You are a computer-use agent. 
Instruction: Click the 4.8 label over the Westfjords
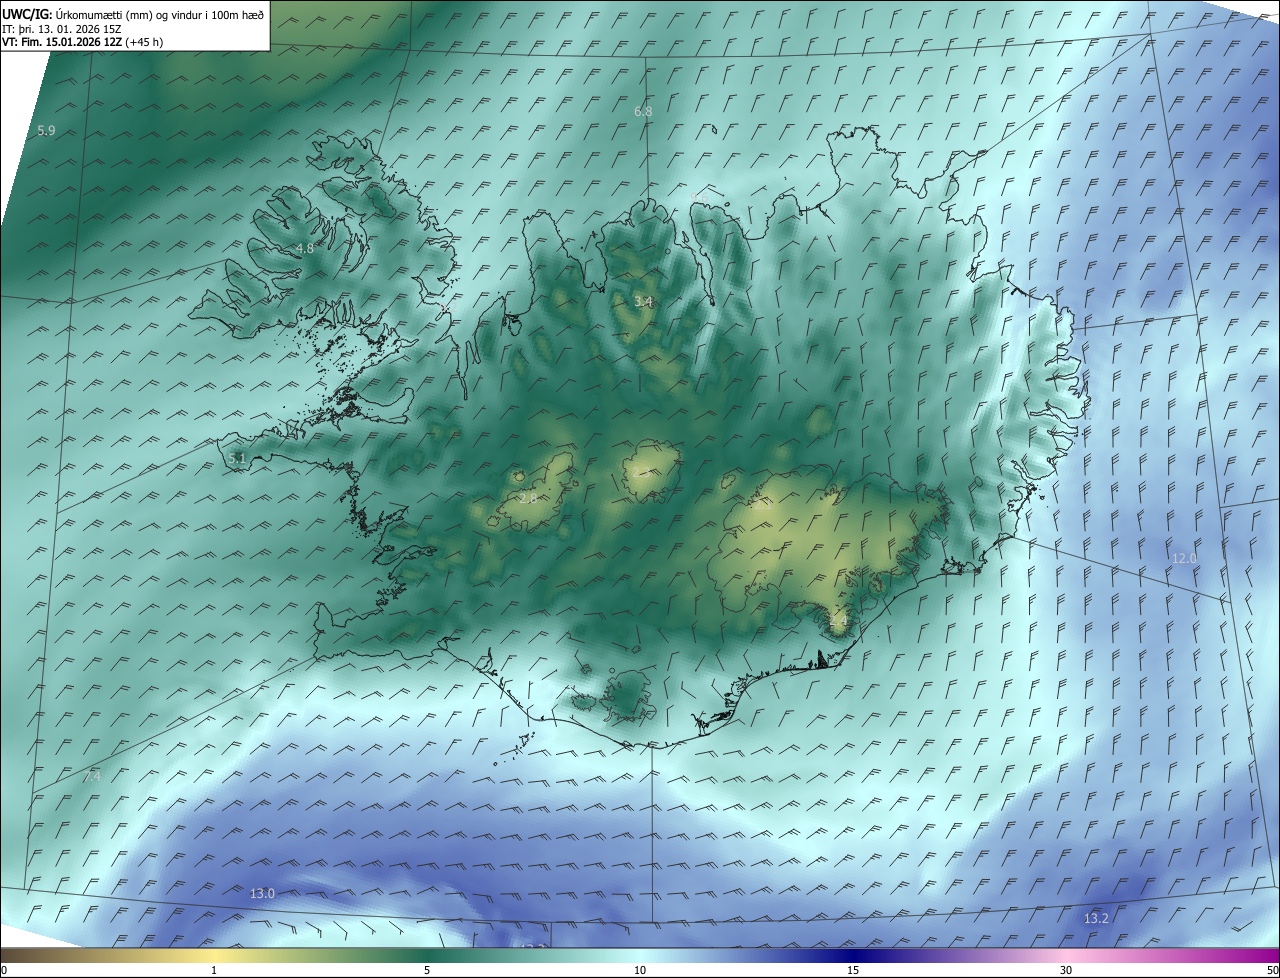[x=304, y=248]
